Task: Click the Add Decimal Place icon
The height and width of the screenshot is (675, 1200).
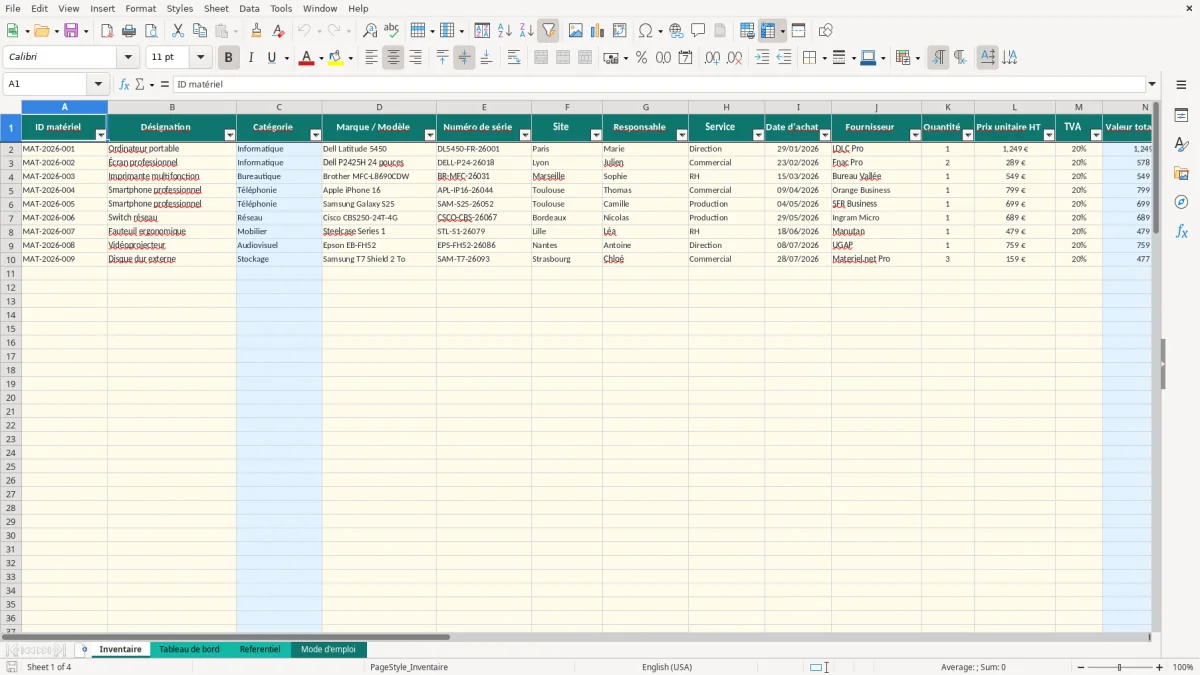Action: pos(713,58)
